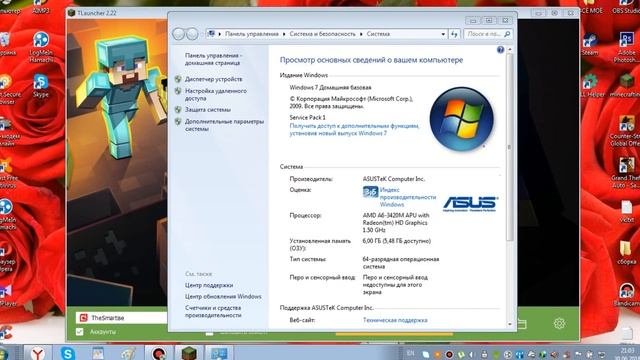Click the text Windows 7 Домашняя базовая
640x360 pixels.
click(330, 87)
